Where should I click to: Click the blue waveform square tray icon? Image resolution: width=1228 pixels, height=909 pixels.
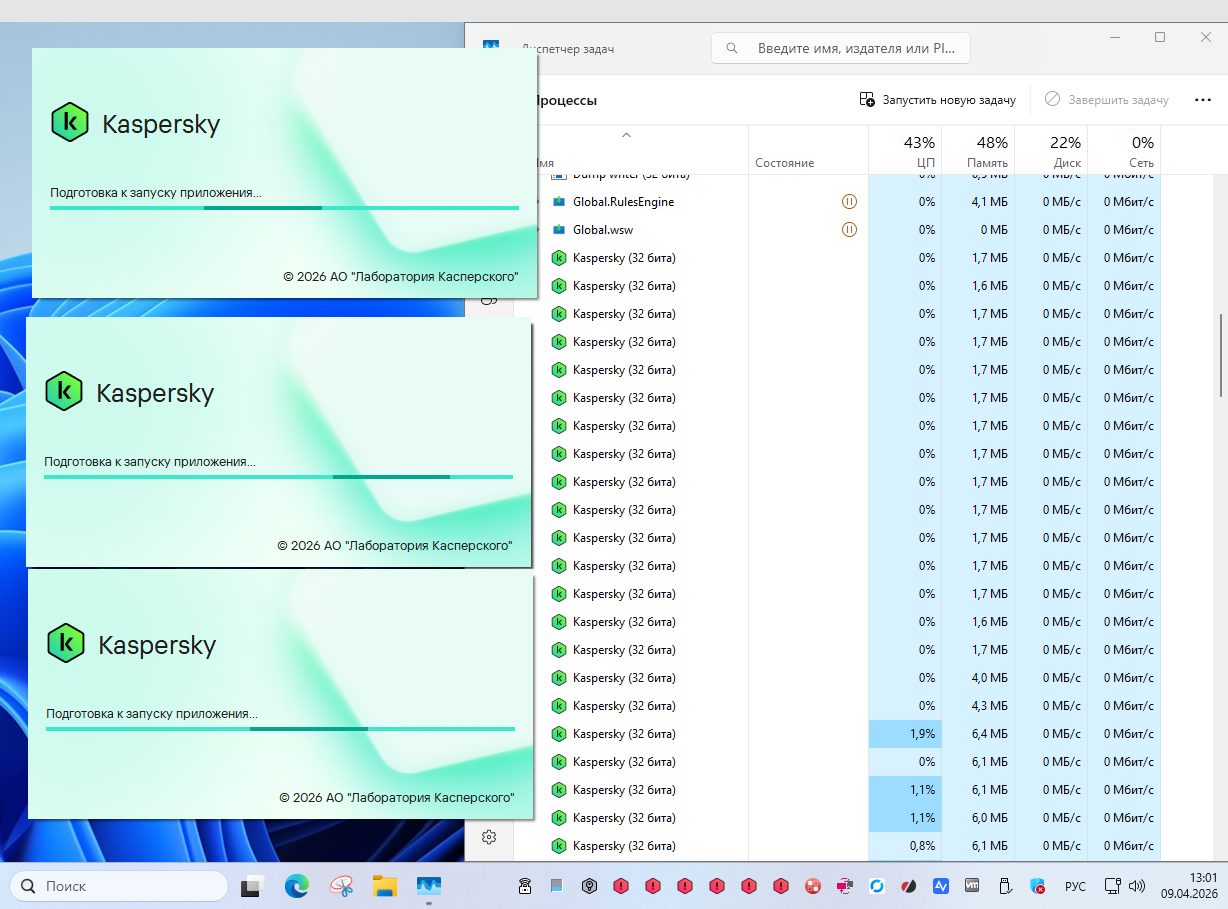[x=941, y=886]
